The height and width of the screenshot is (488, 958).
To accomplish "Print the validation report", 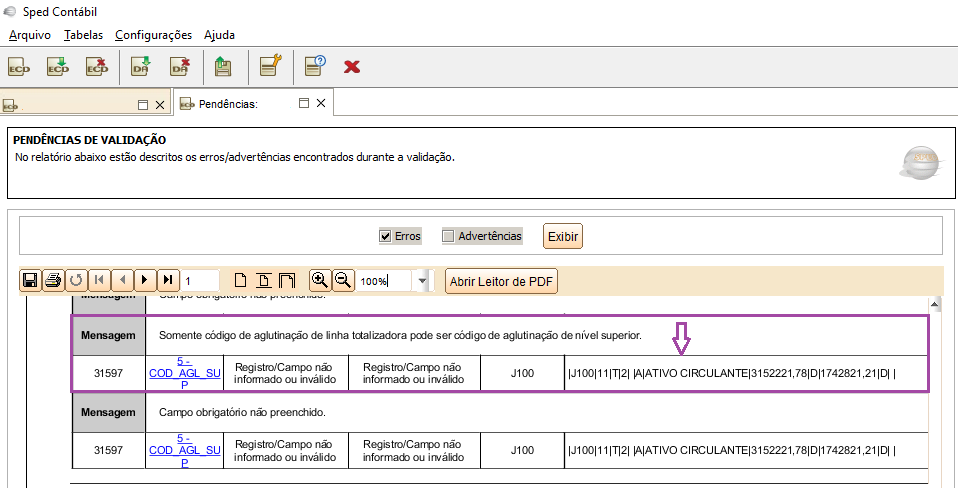I will (53, 280).
